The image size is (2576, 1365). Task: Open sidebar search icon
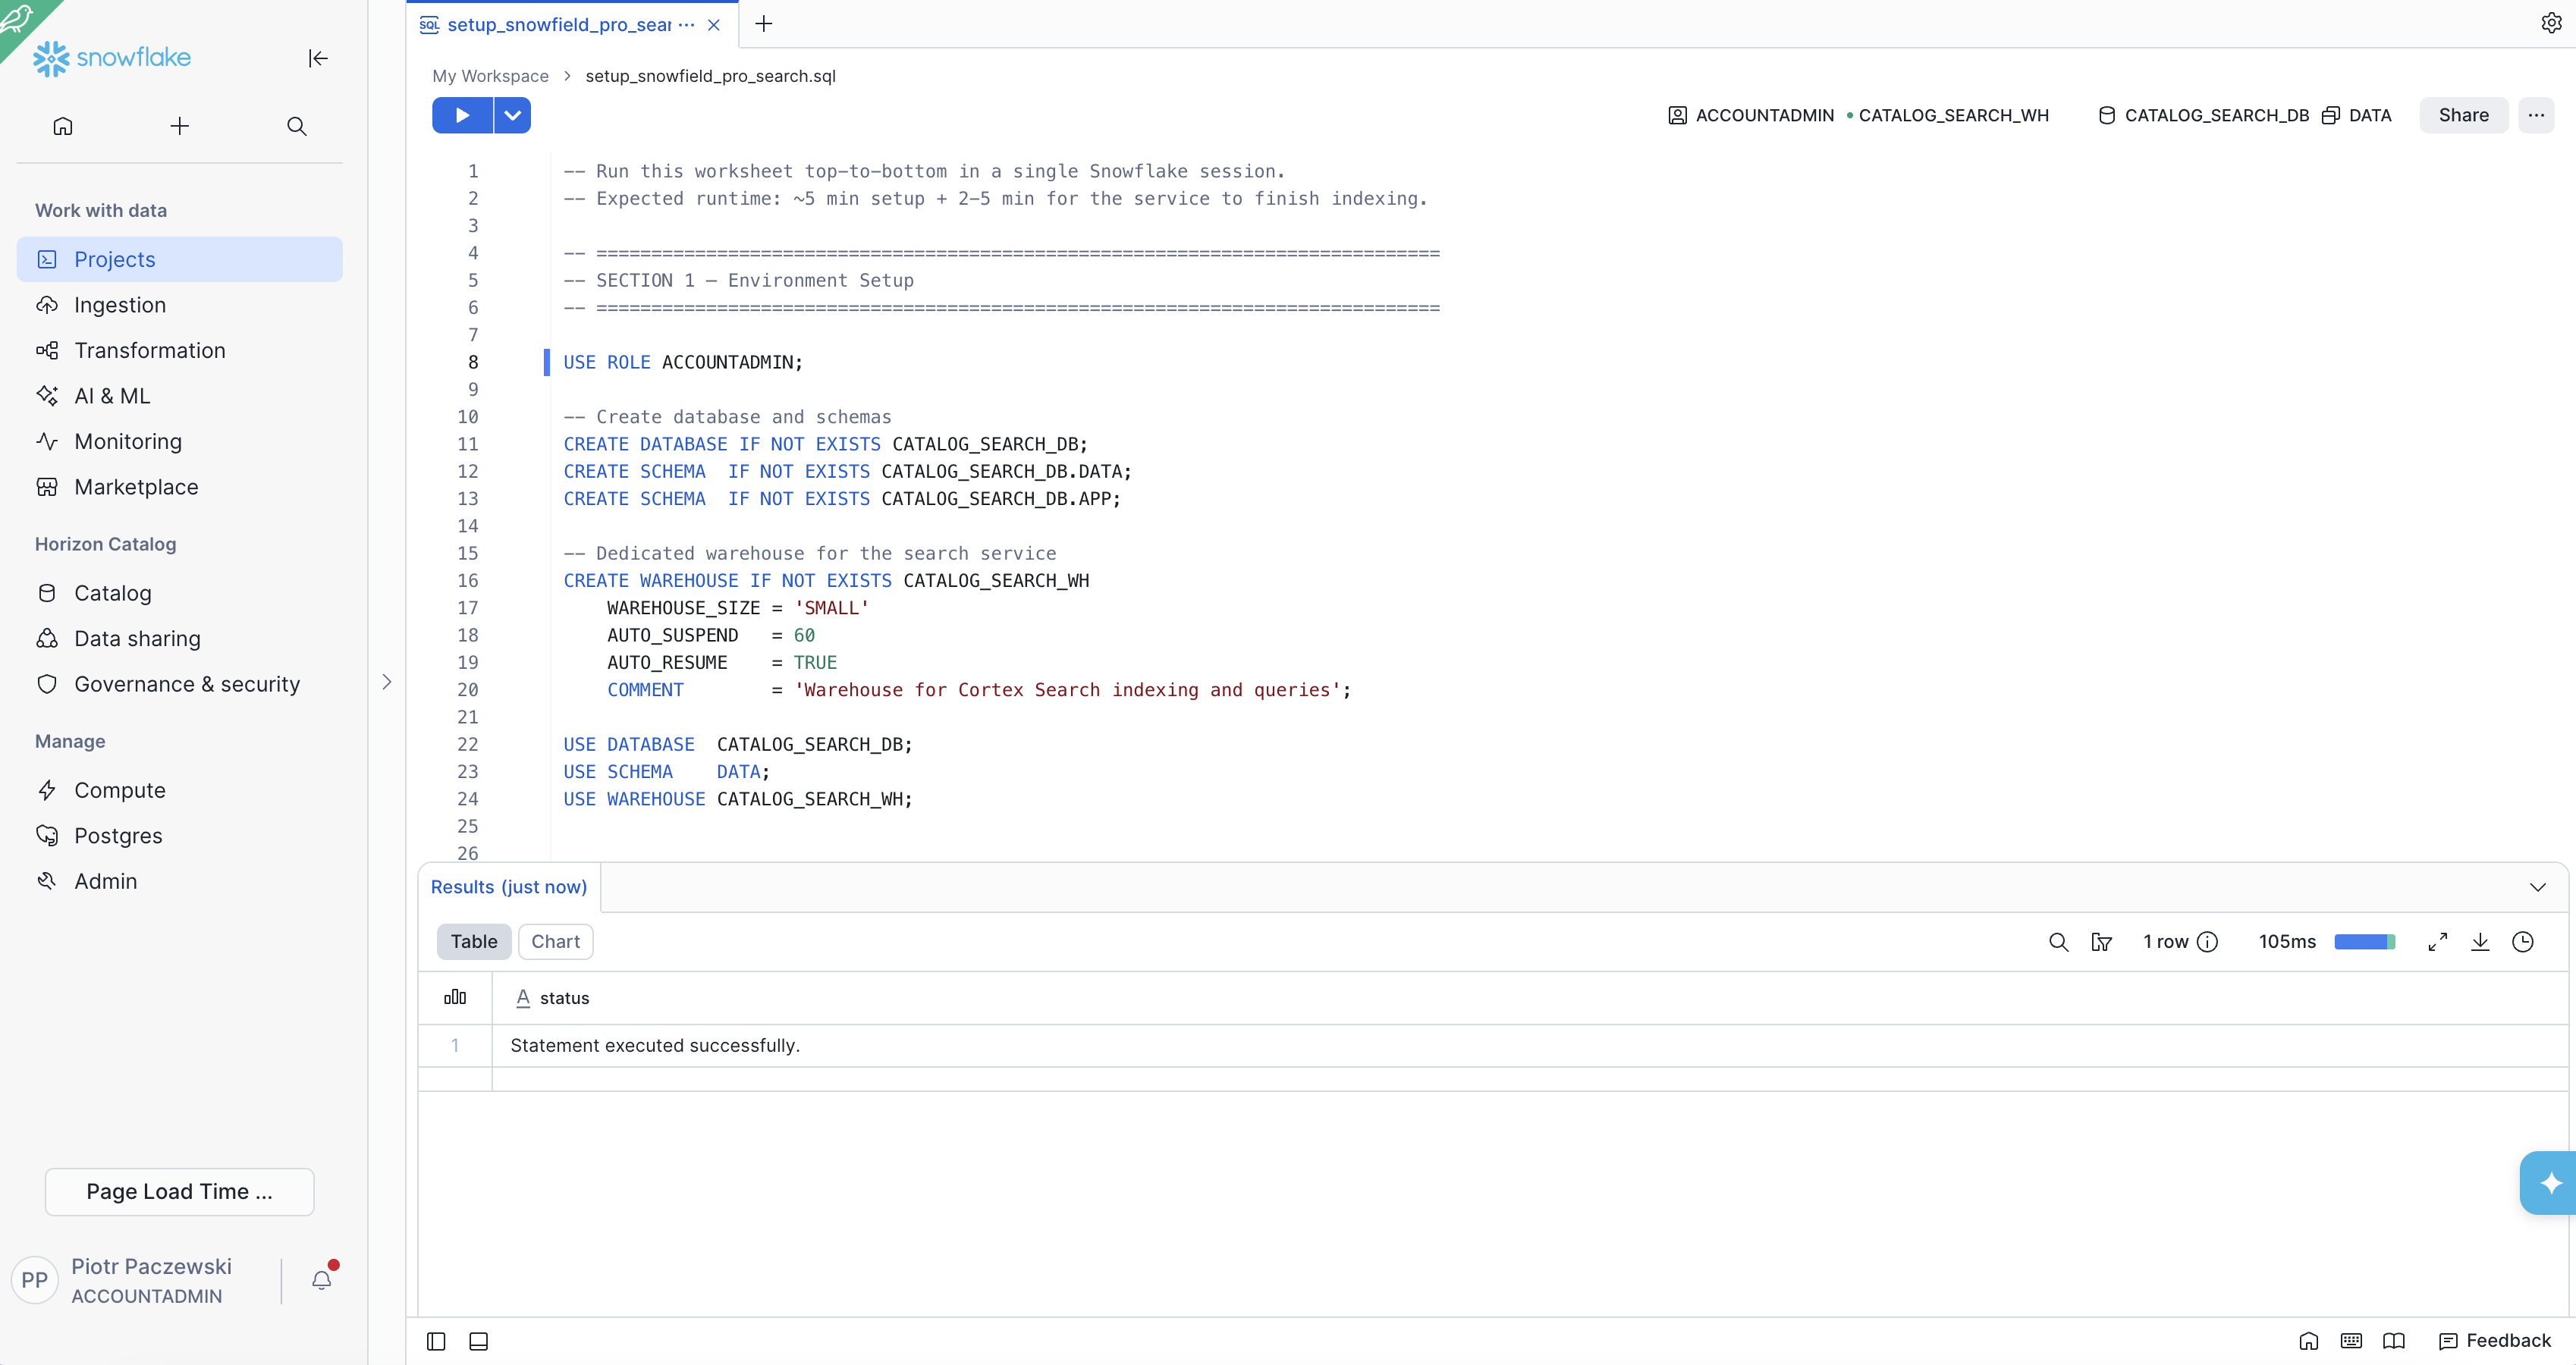click(x=296, y=126)
